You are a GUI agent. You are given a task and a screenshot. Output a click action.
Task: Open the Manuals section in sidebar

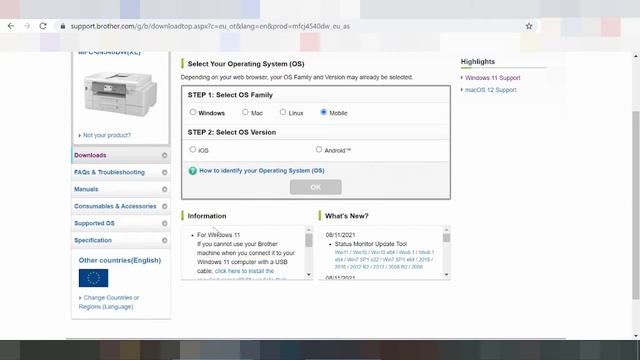pyautogui.click(x=121, y=189)
